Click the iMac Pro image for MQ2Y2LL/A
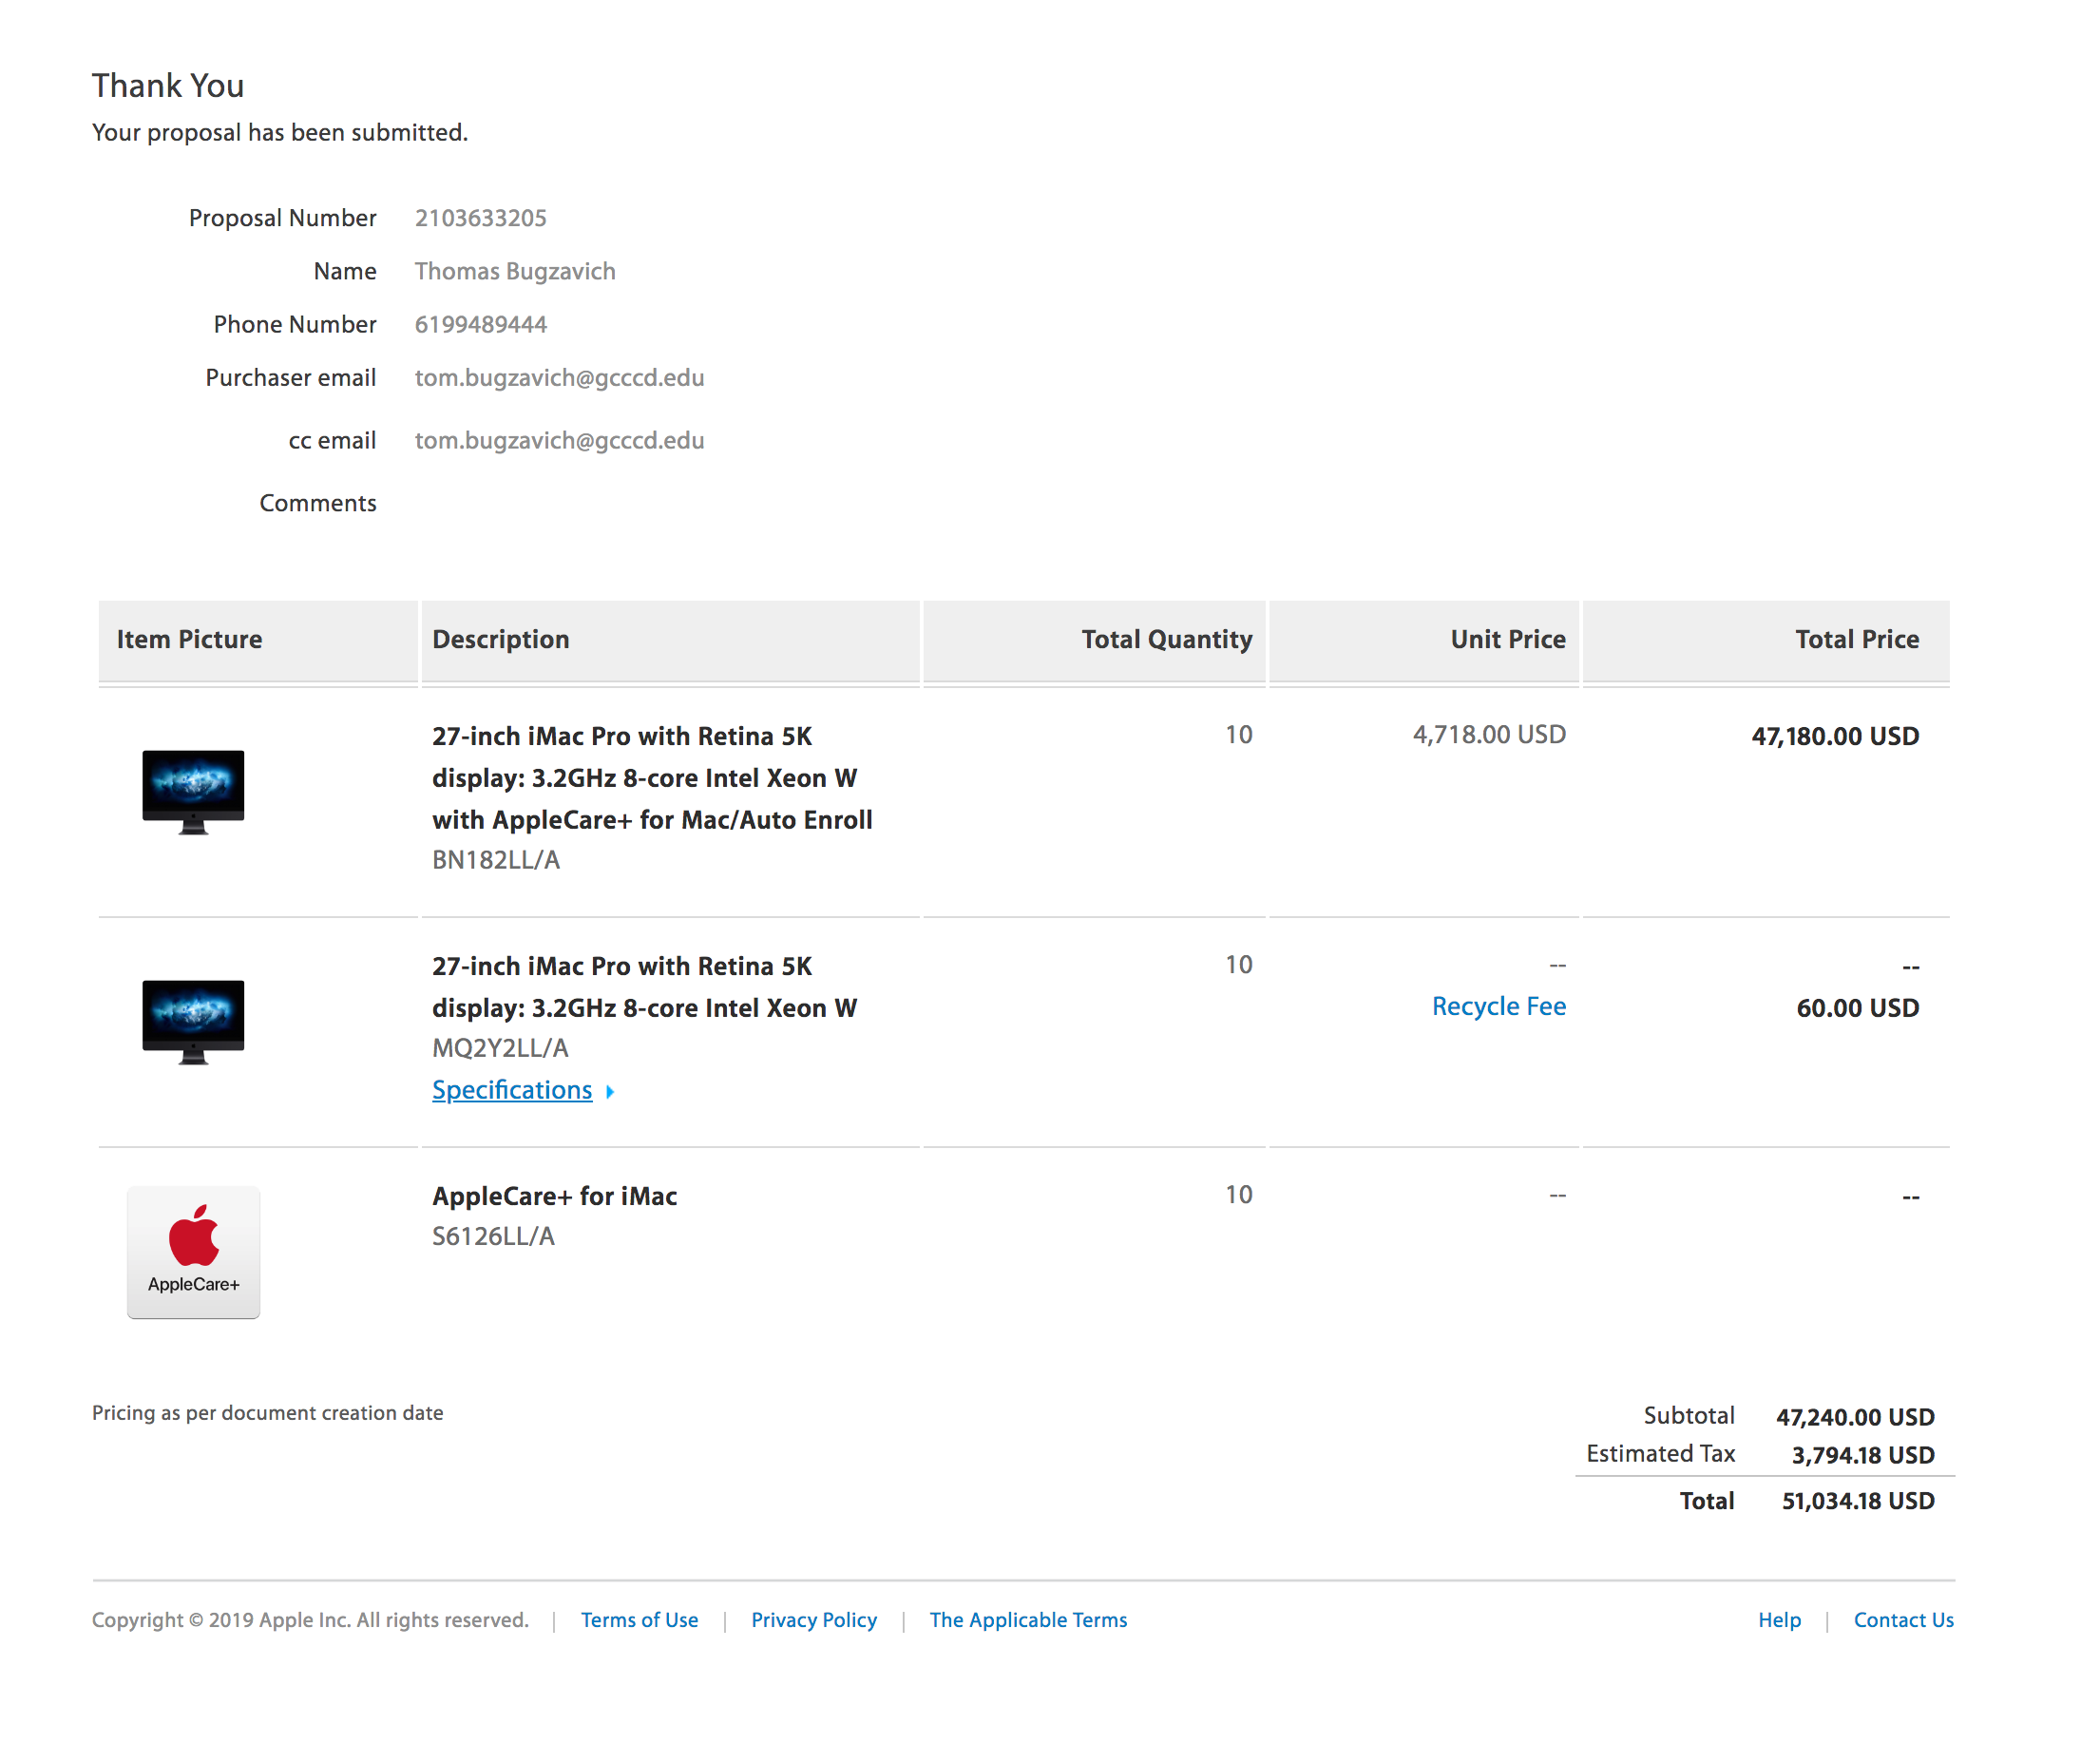This screenshot has width=2100, height=1743. point(193,1021)
